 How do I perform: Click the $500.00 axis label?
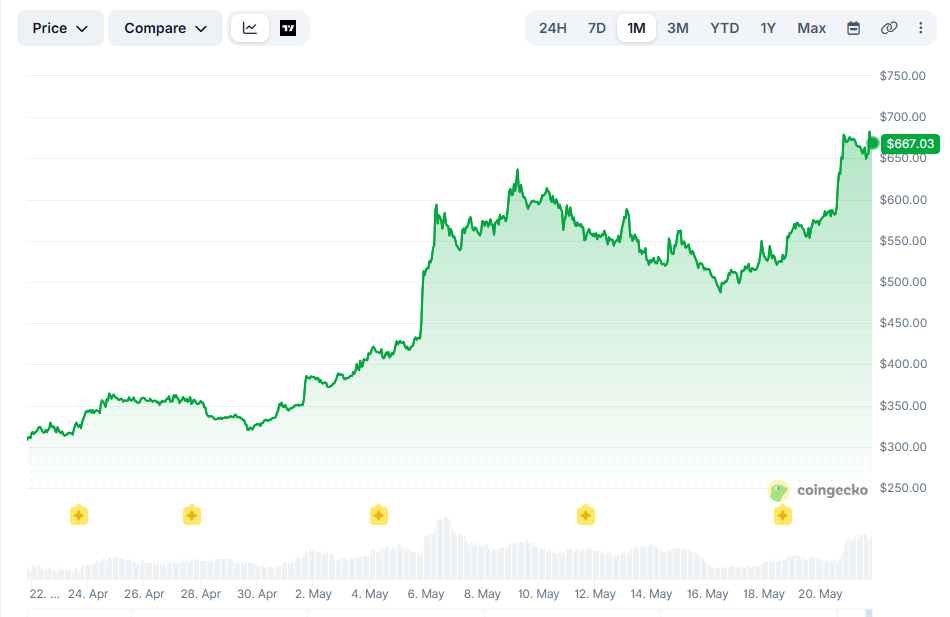click(x=903, y=282)
